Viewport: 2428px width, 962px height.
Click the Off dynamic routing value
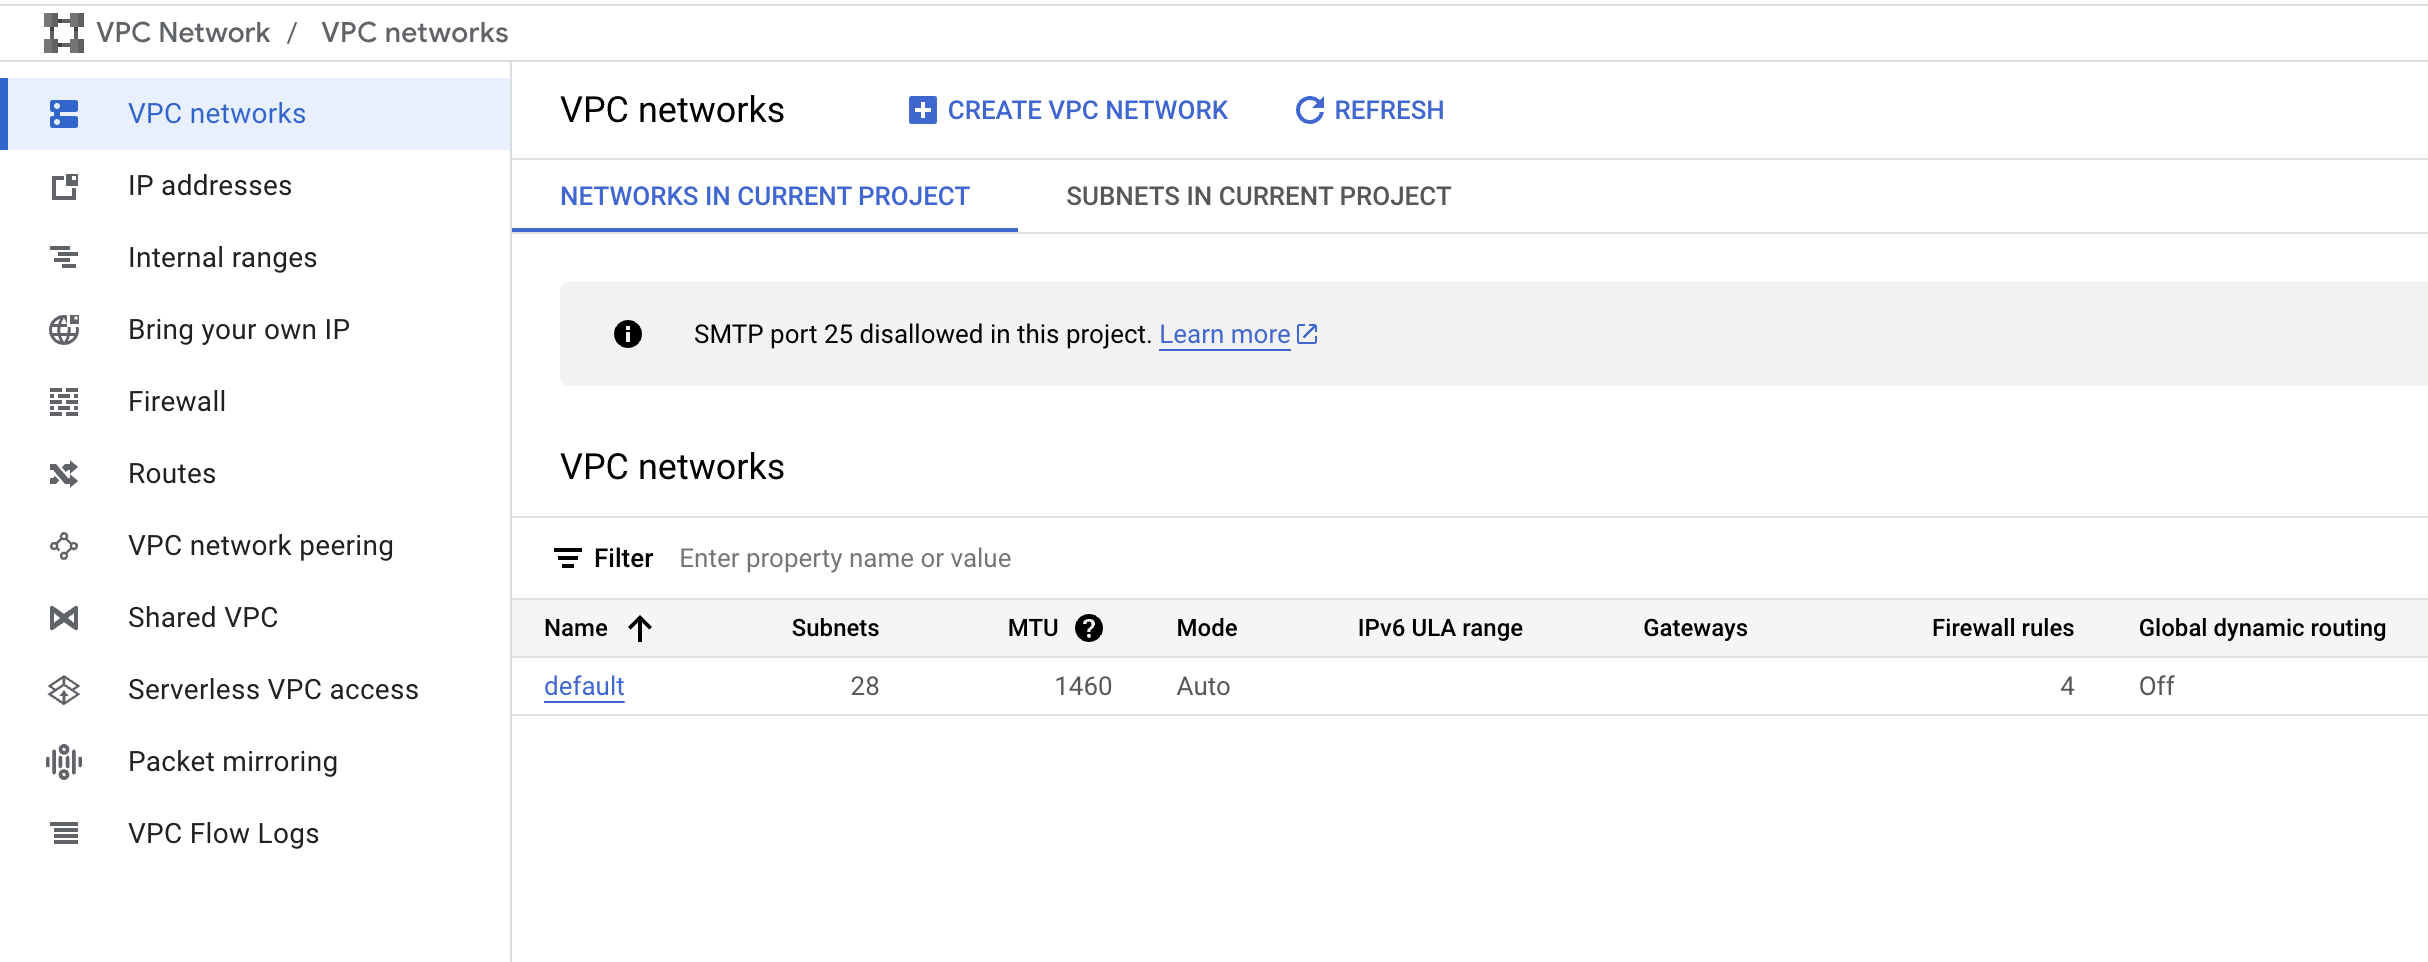coord(2156,686)
